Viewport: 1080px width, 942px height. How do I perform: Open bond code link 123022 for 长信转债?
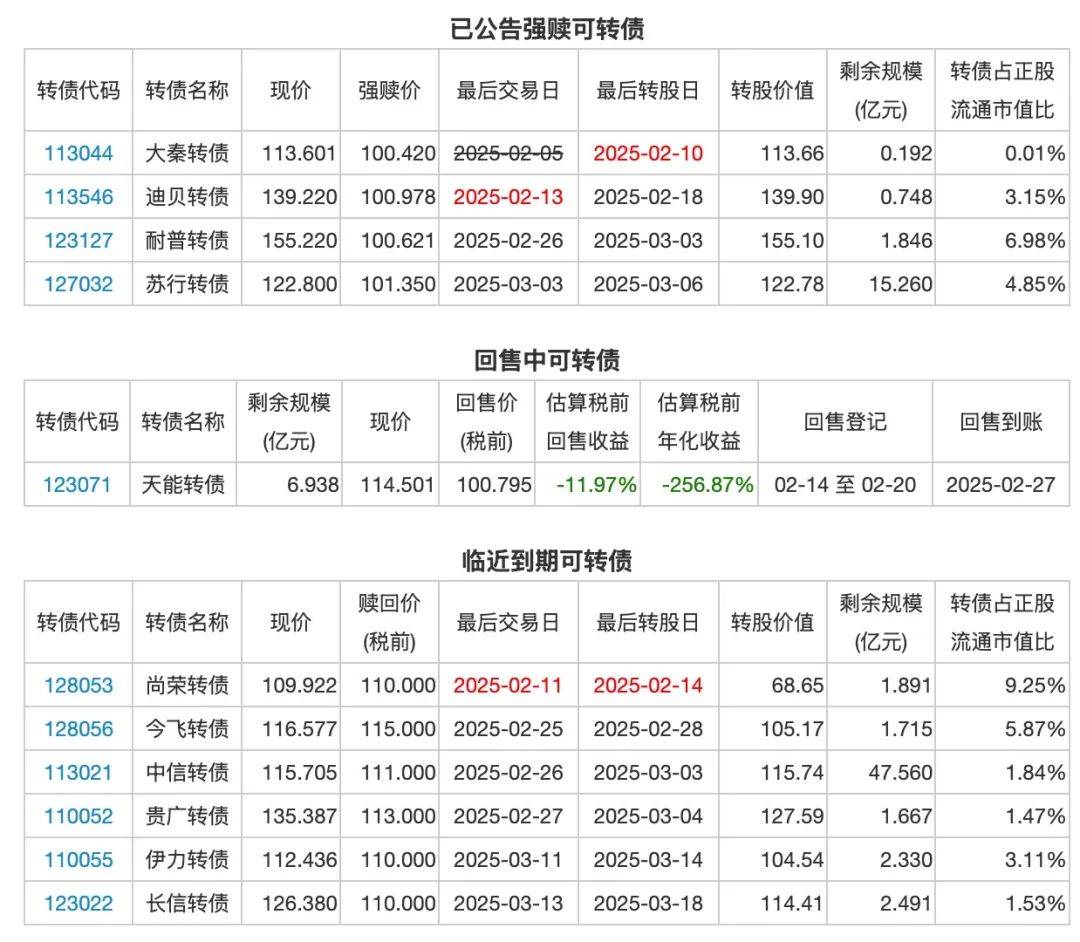click(x=77, y=902)
